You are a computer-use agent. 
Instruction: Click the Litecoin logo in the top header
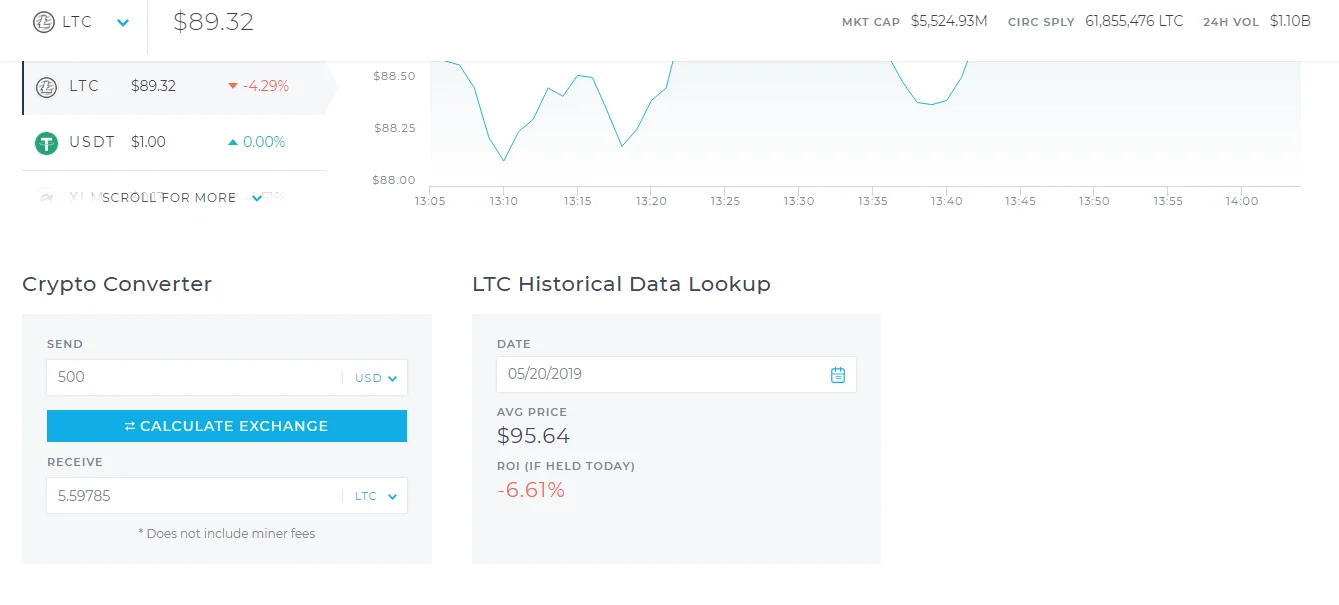[44, 22]
